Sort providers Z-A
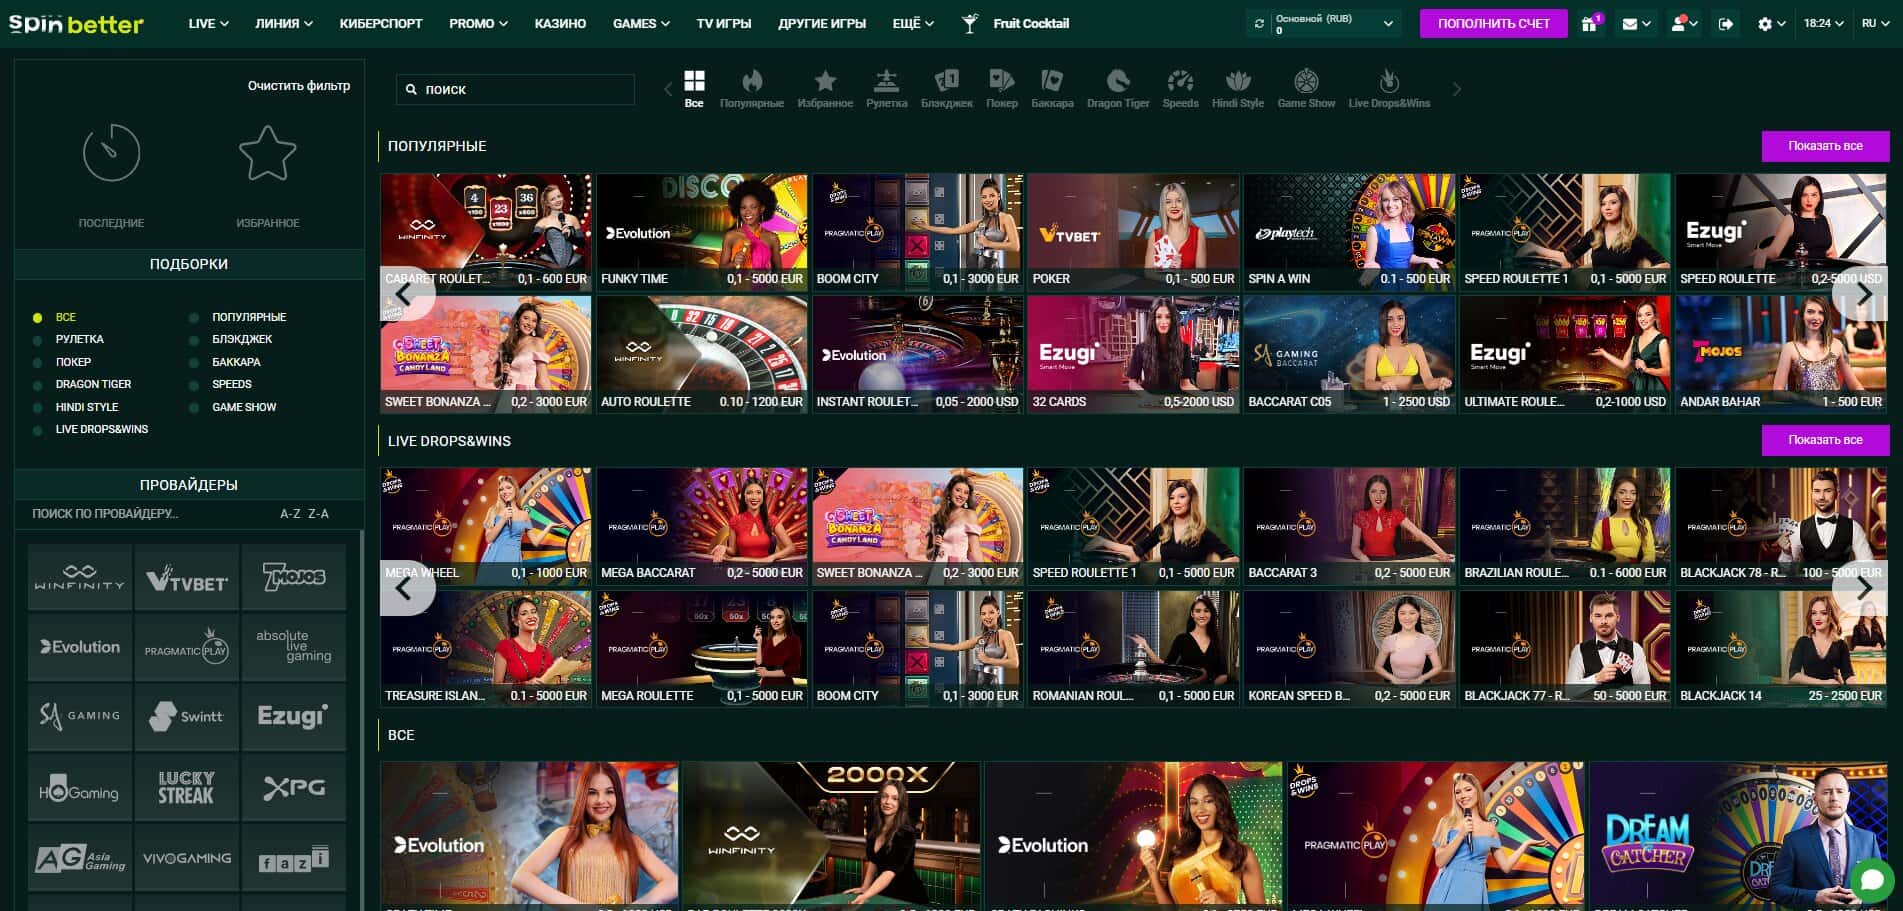Image resolution: width=1903 pixels, height=911 pixels. pos(318,514)
